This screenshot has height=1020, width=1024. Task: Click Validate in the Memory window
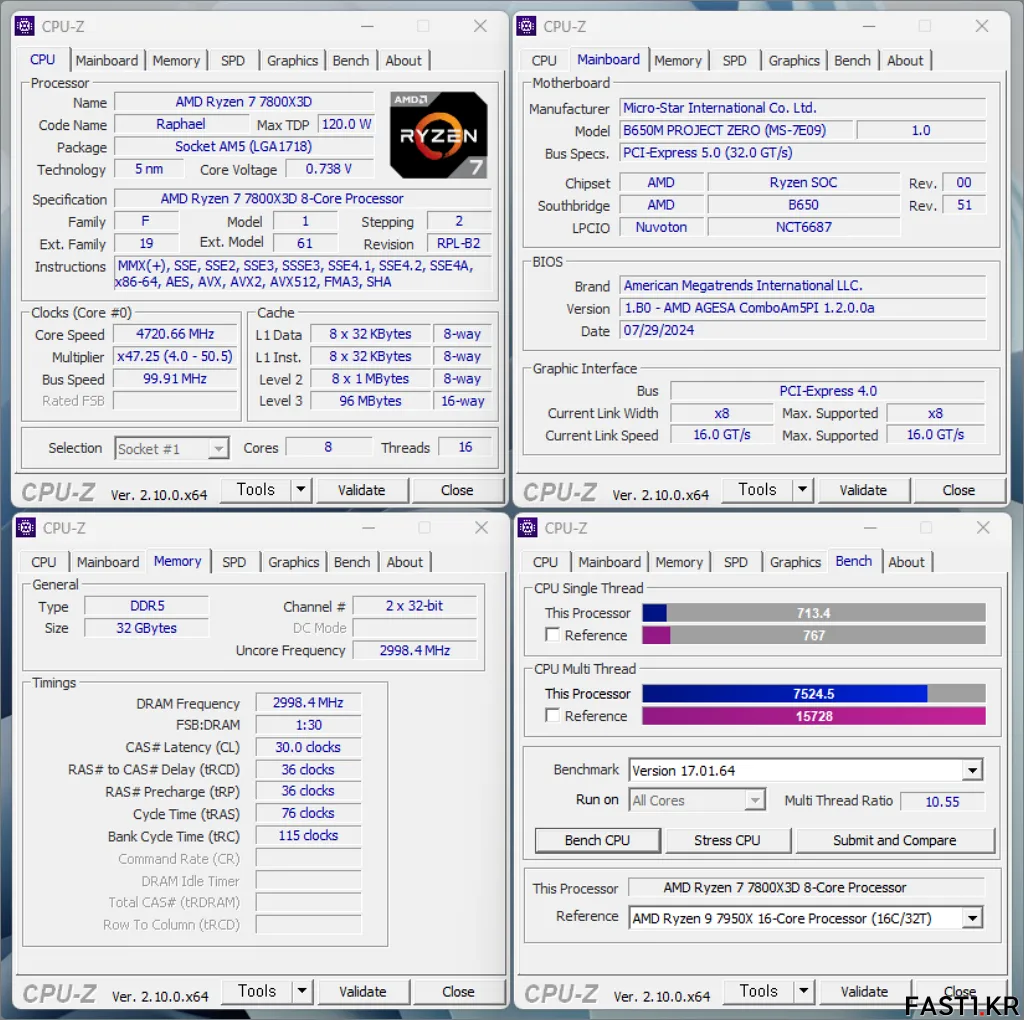click(362, 991)
